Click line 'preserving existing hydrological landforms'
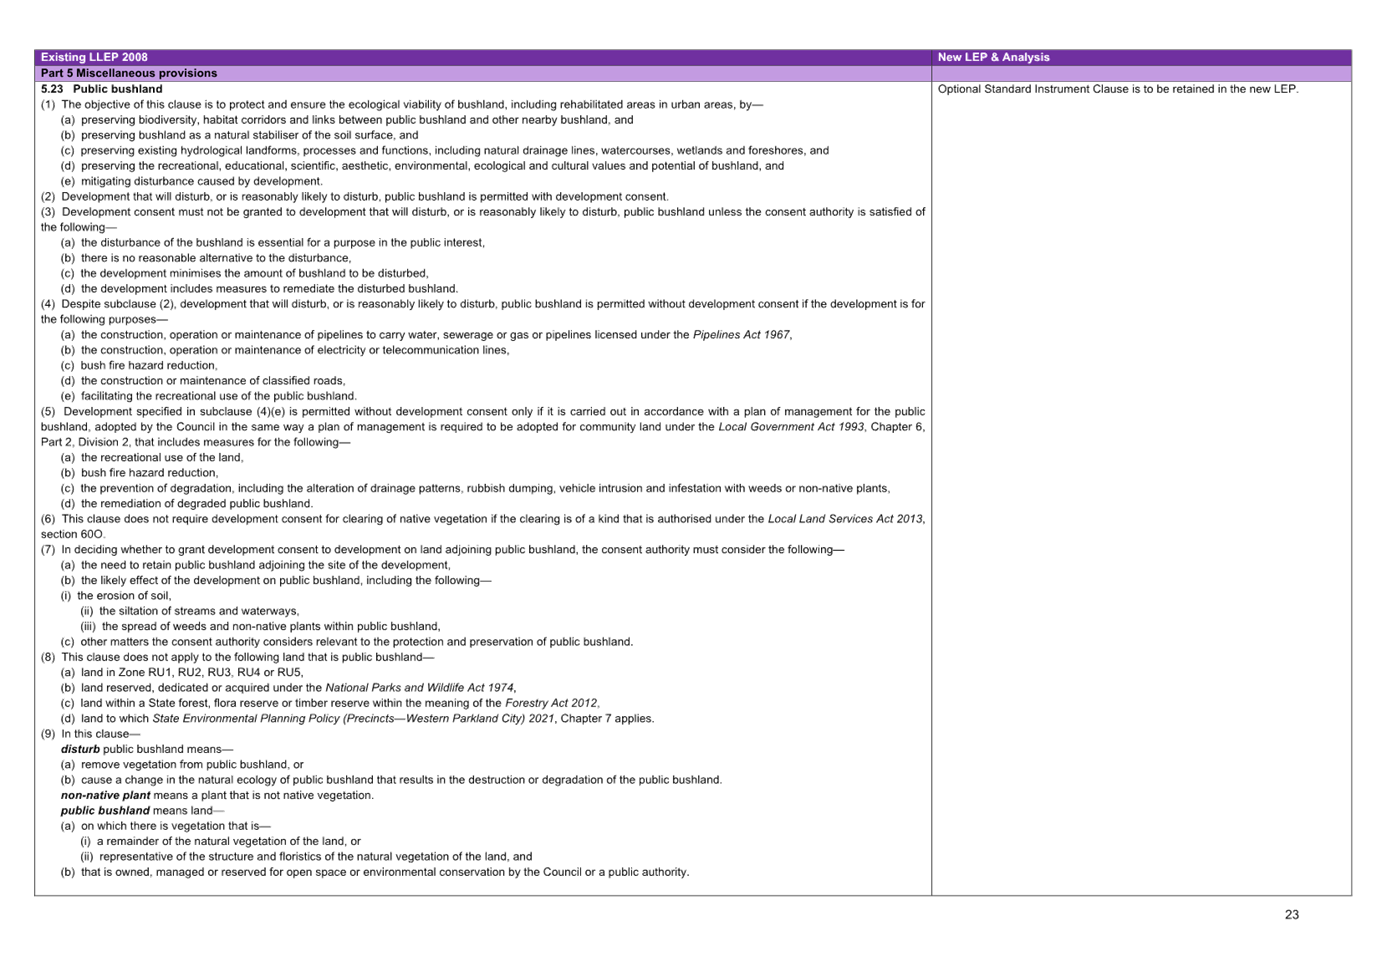Viewport: 1382px width, 977px height. click(x=445, y=151)
